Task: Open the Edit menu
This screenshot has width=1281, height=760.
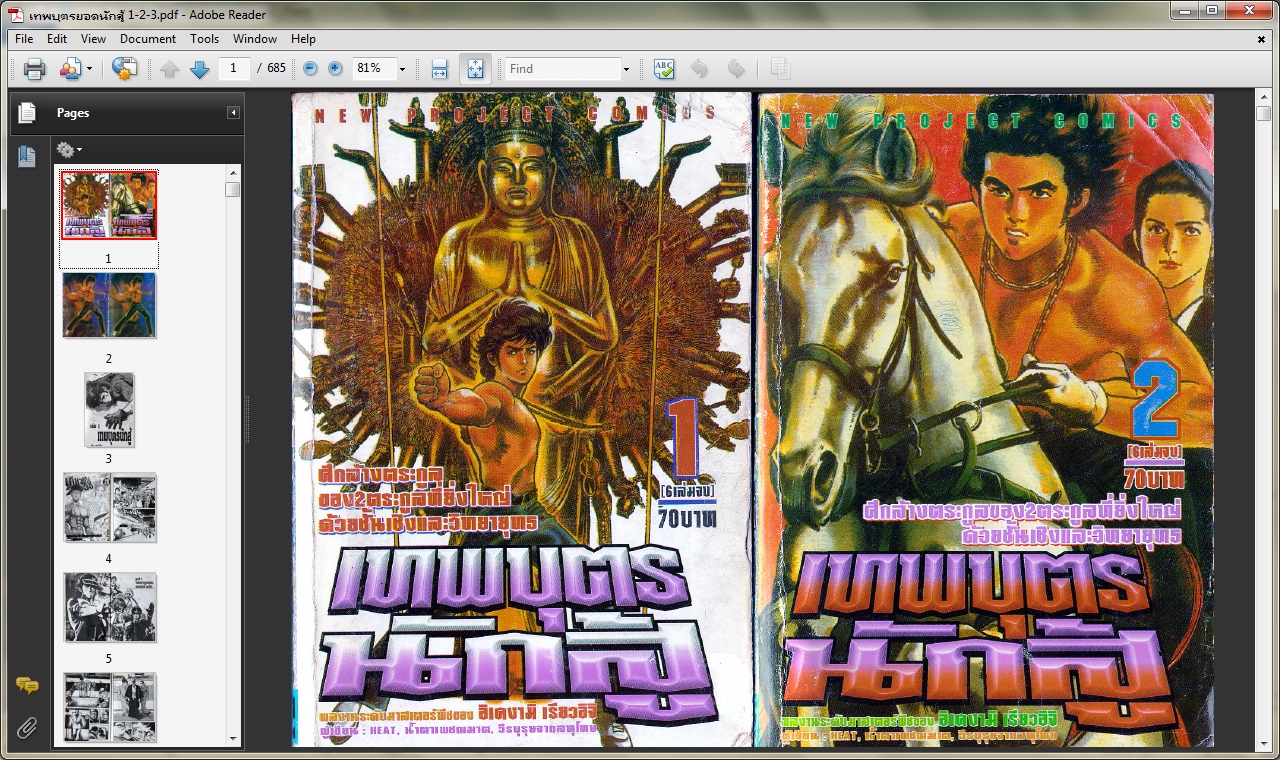Action: point(57,39)
